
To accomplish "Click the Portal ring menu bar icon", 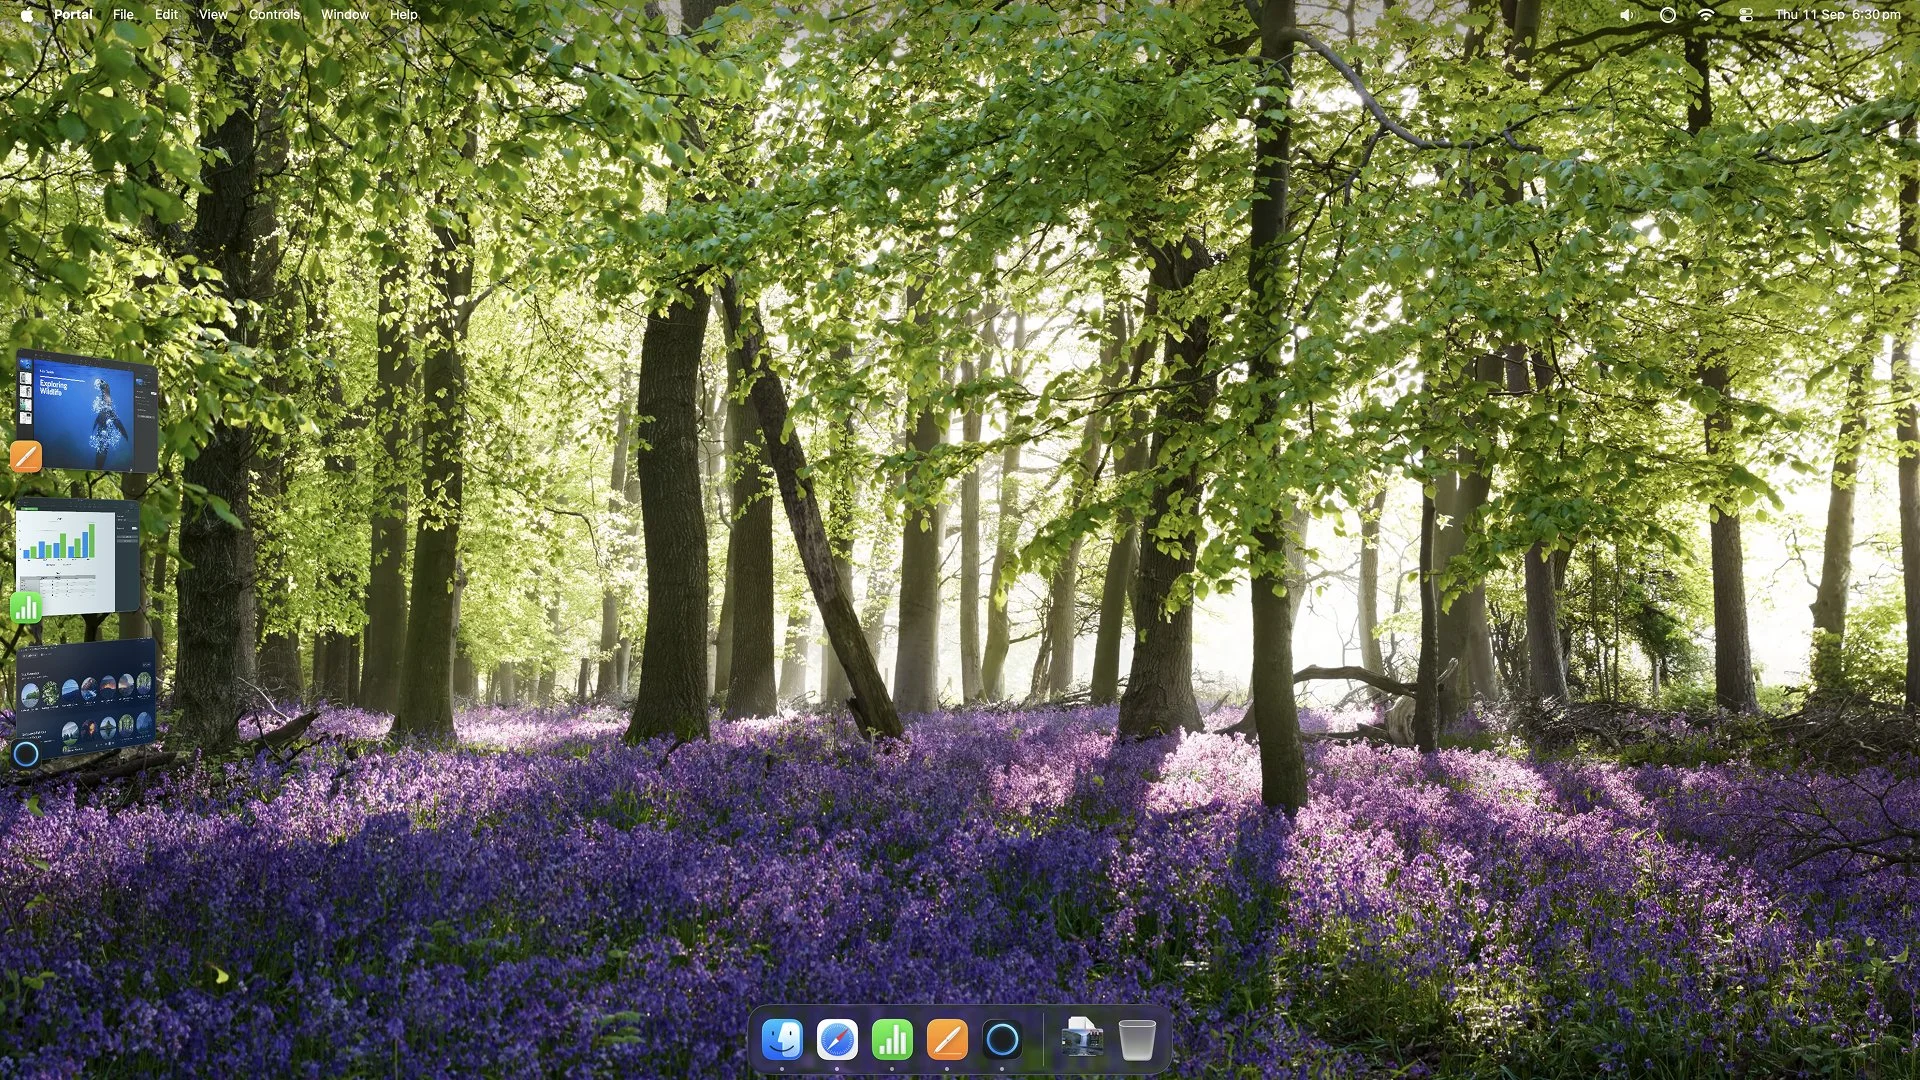I will [x=1667, y=15].
